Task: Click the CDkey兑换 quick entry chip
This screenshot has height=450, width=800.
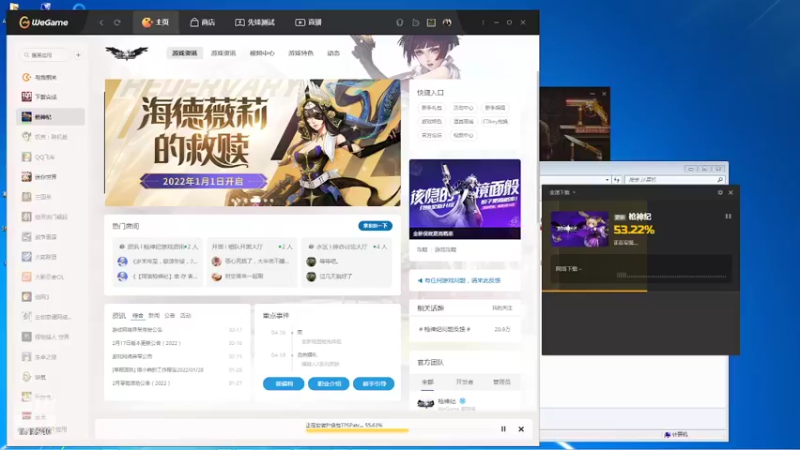Action: 494,121
